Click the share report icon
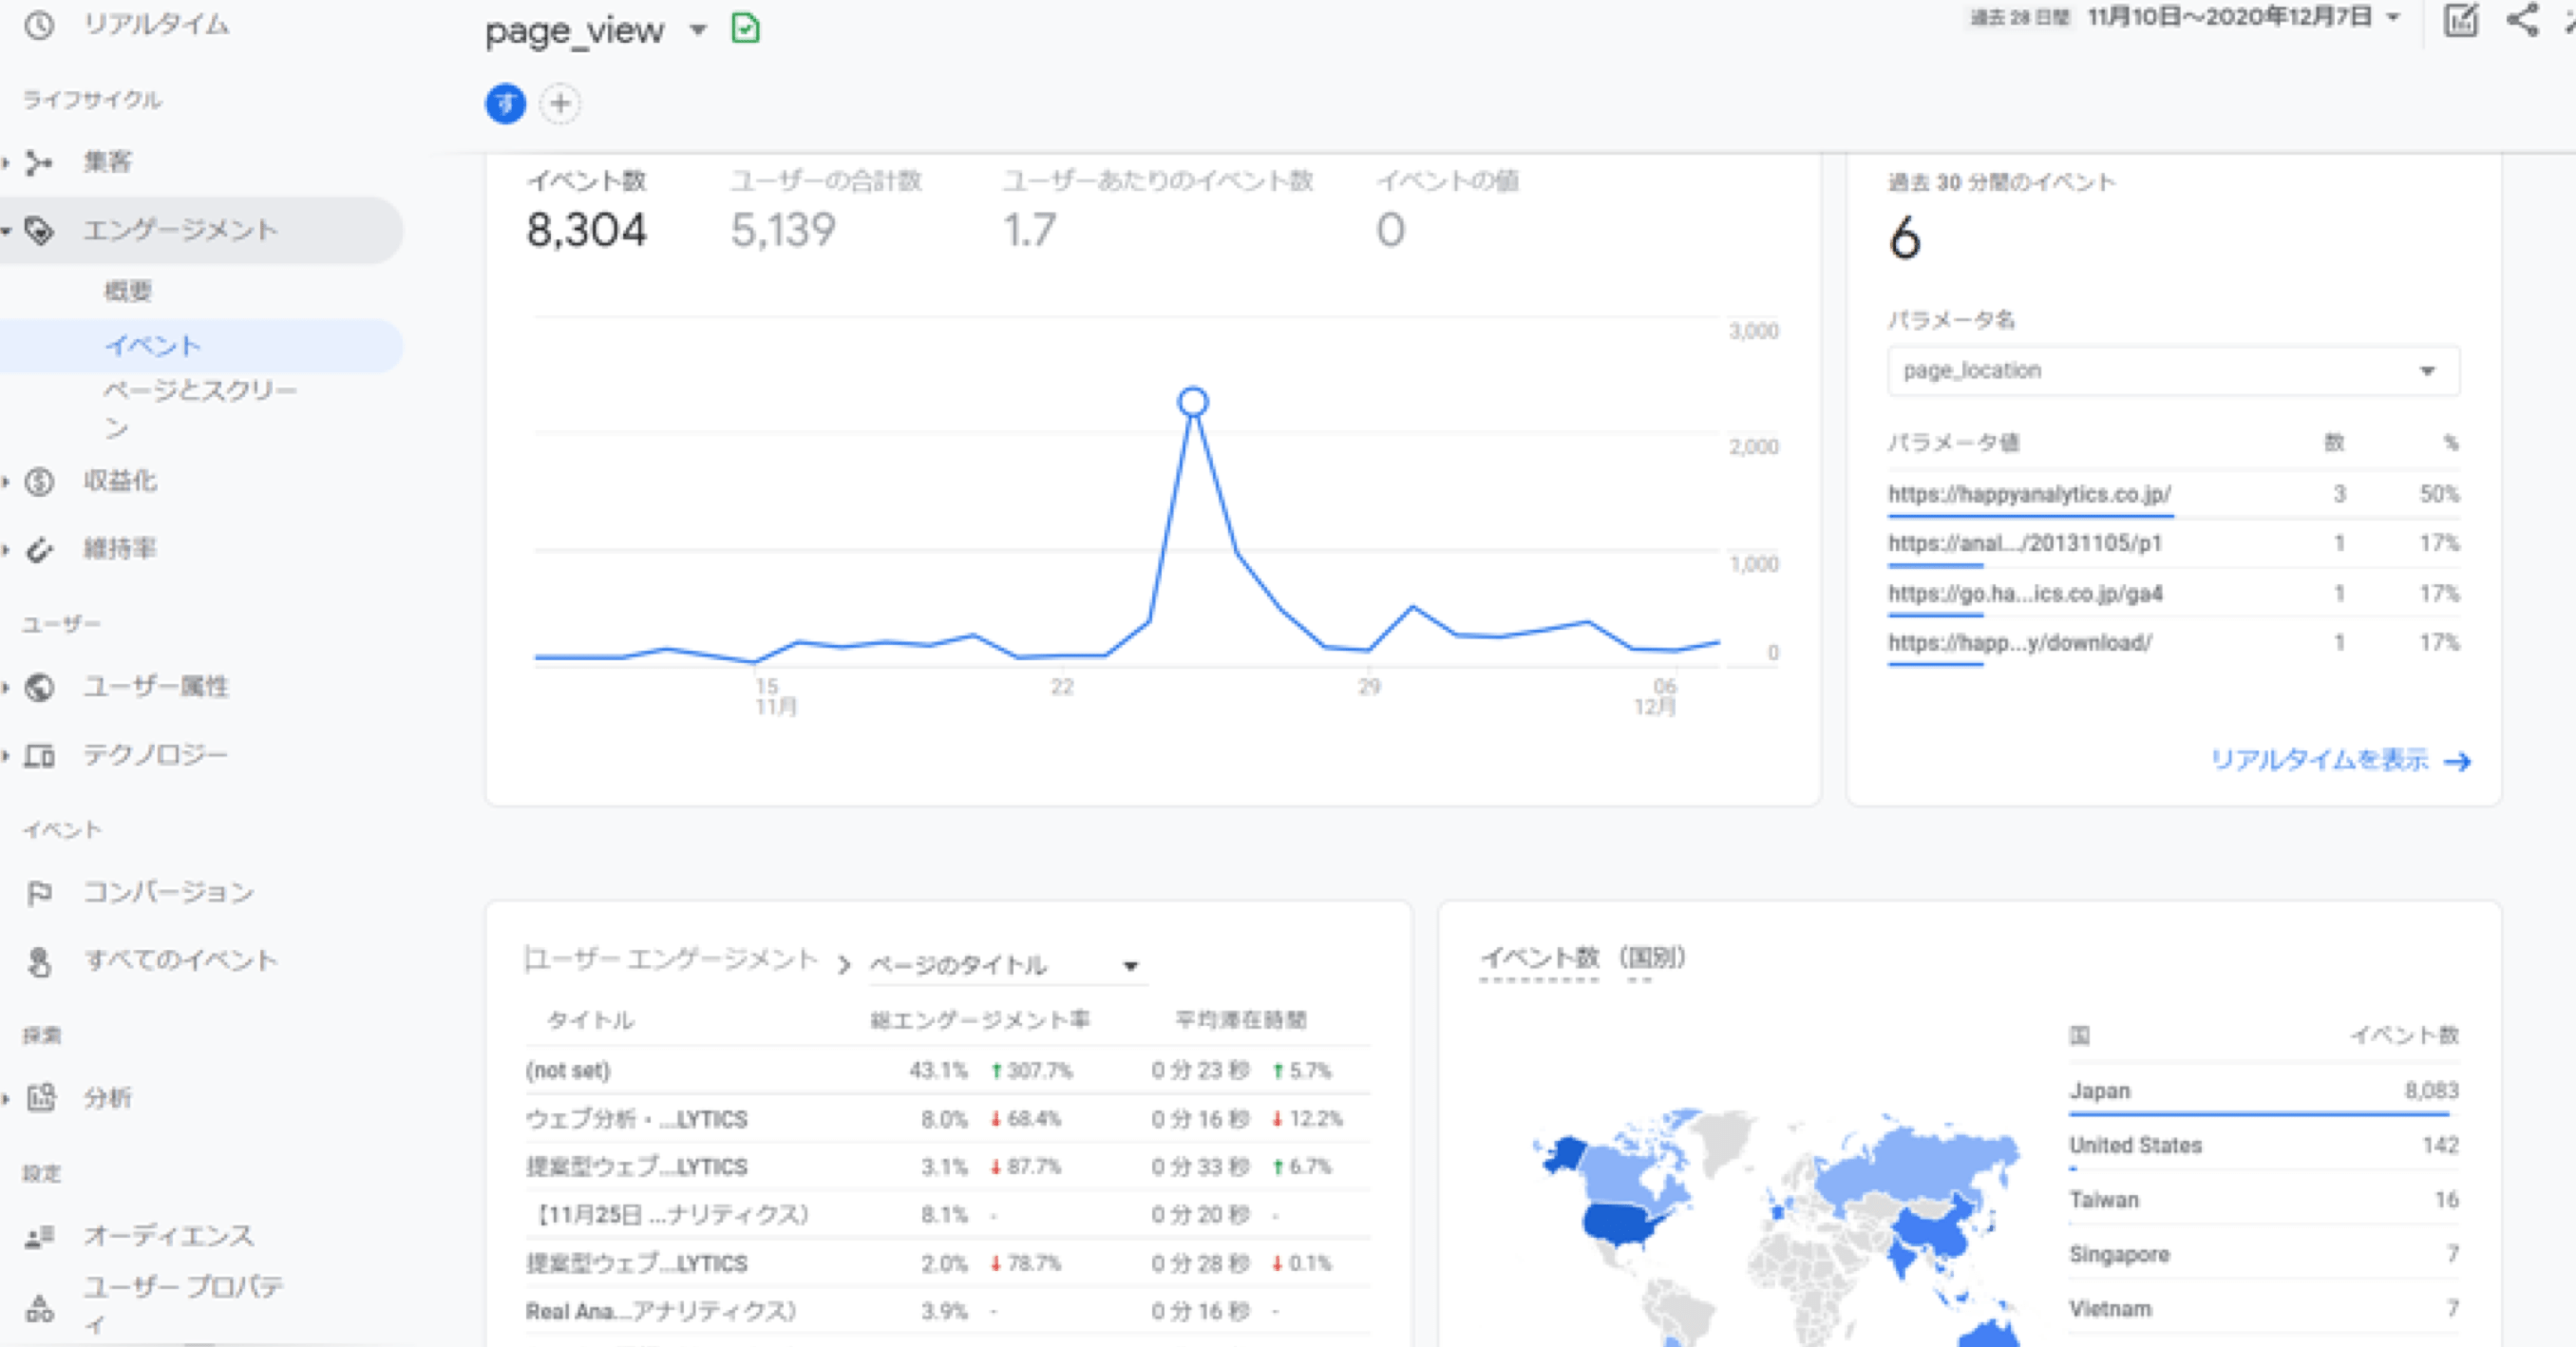 (x=2523, y=19)
